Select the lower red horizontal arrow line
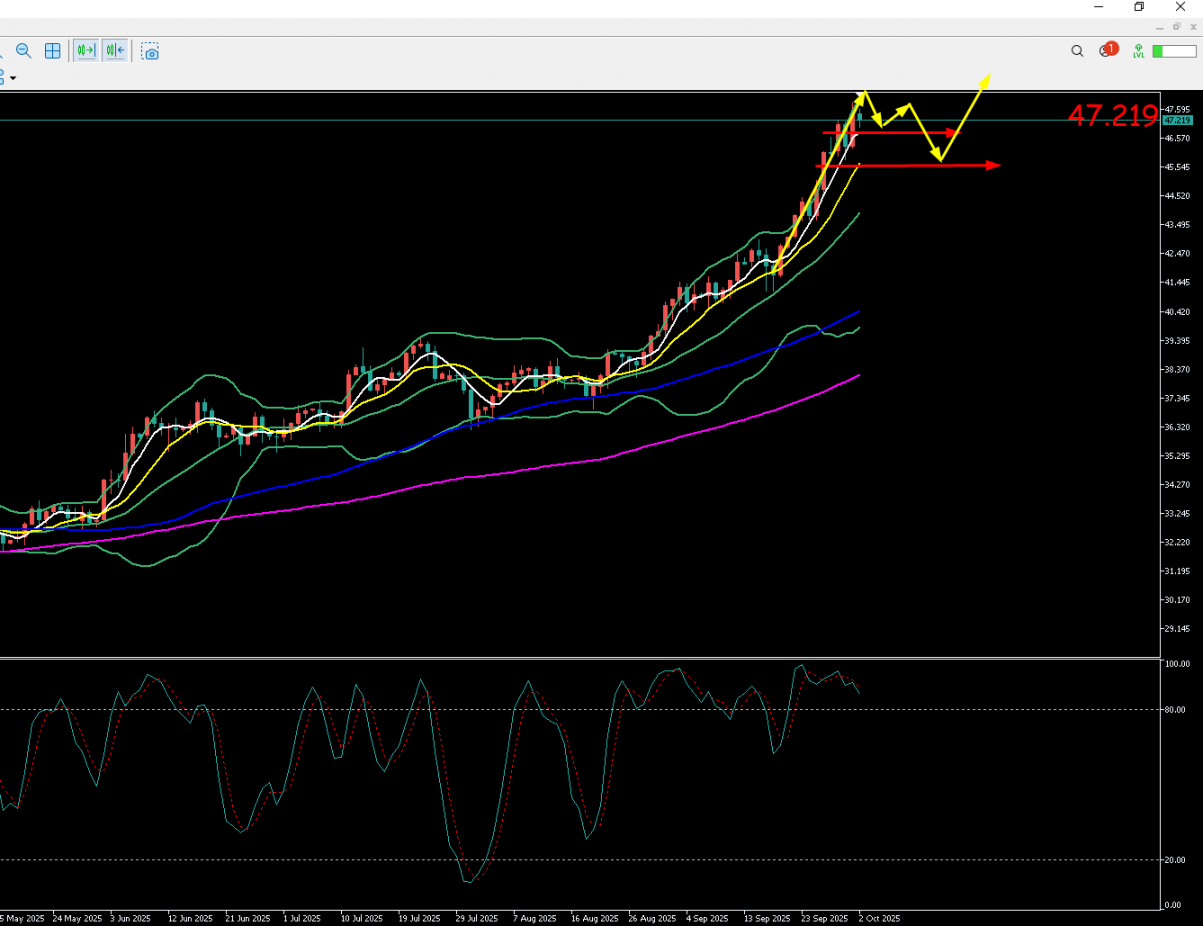This screenshot has height=926, width=1203. click(x=910, y=165)
